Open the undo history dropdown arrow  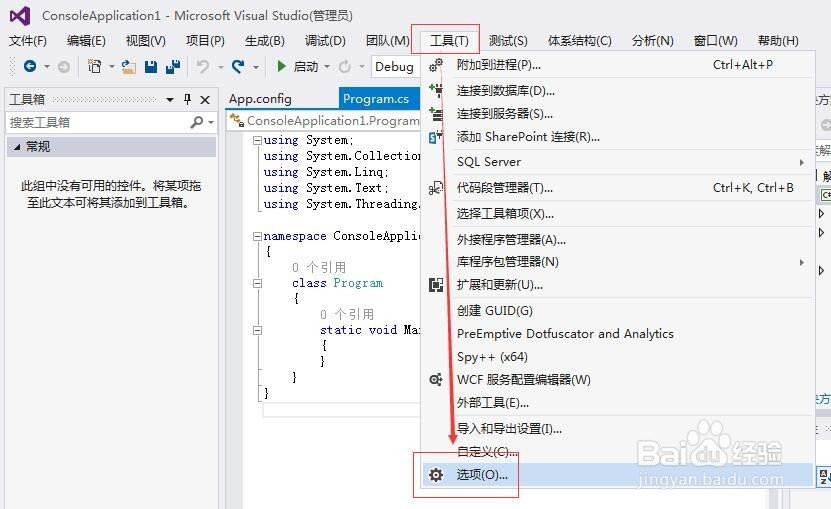click(x=220, y=67)
